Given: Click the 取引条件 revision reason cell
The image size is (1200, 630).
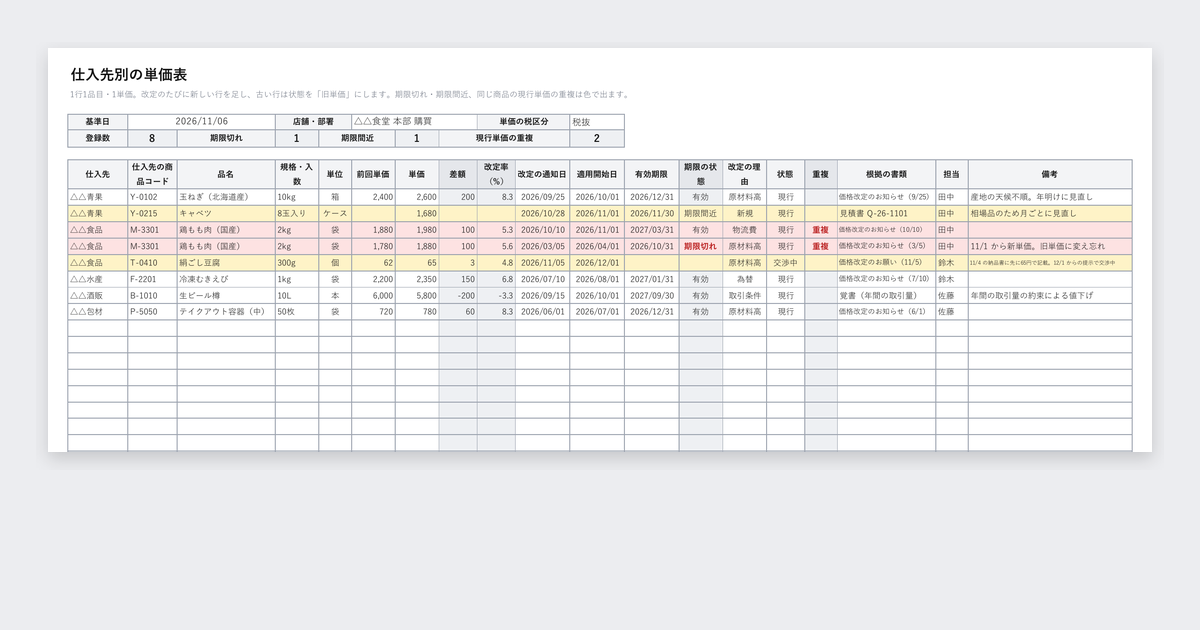Looking at the screenshot, I should click(x=744, y=295).
